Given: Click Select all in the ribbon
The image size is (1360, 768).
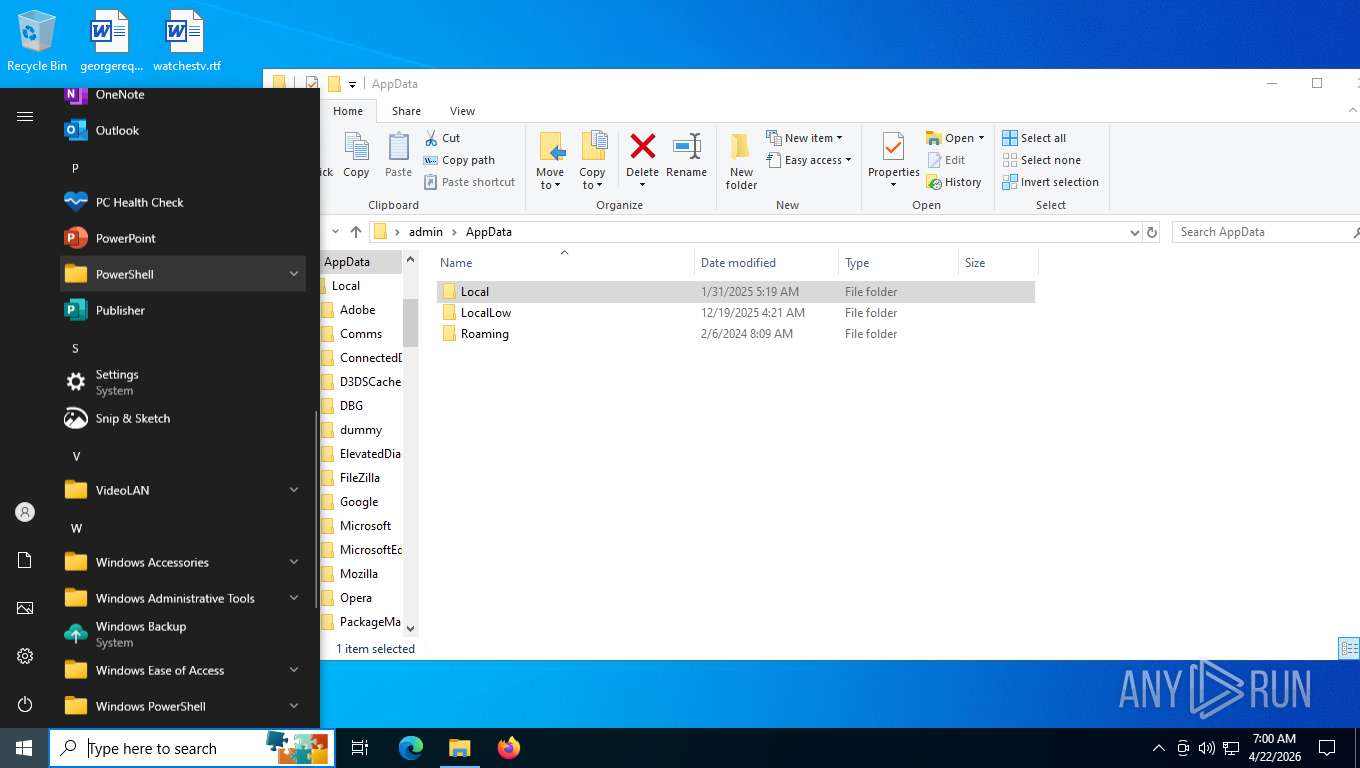Looking at the screenshot, I should 1034,138.
